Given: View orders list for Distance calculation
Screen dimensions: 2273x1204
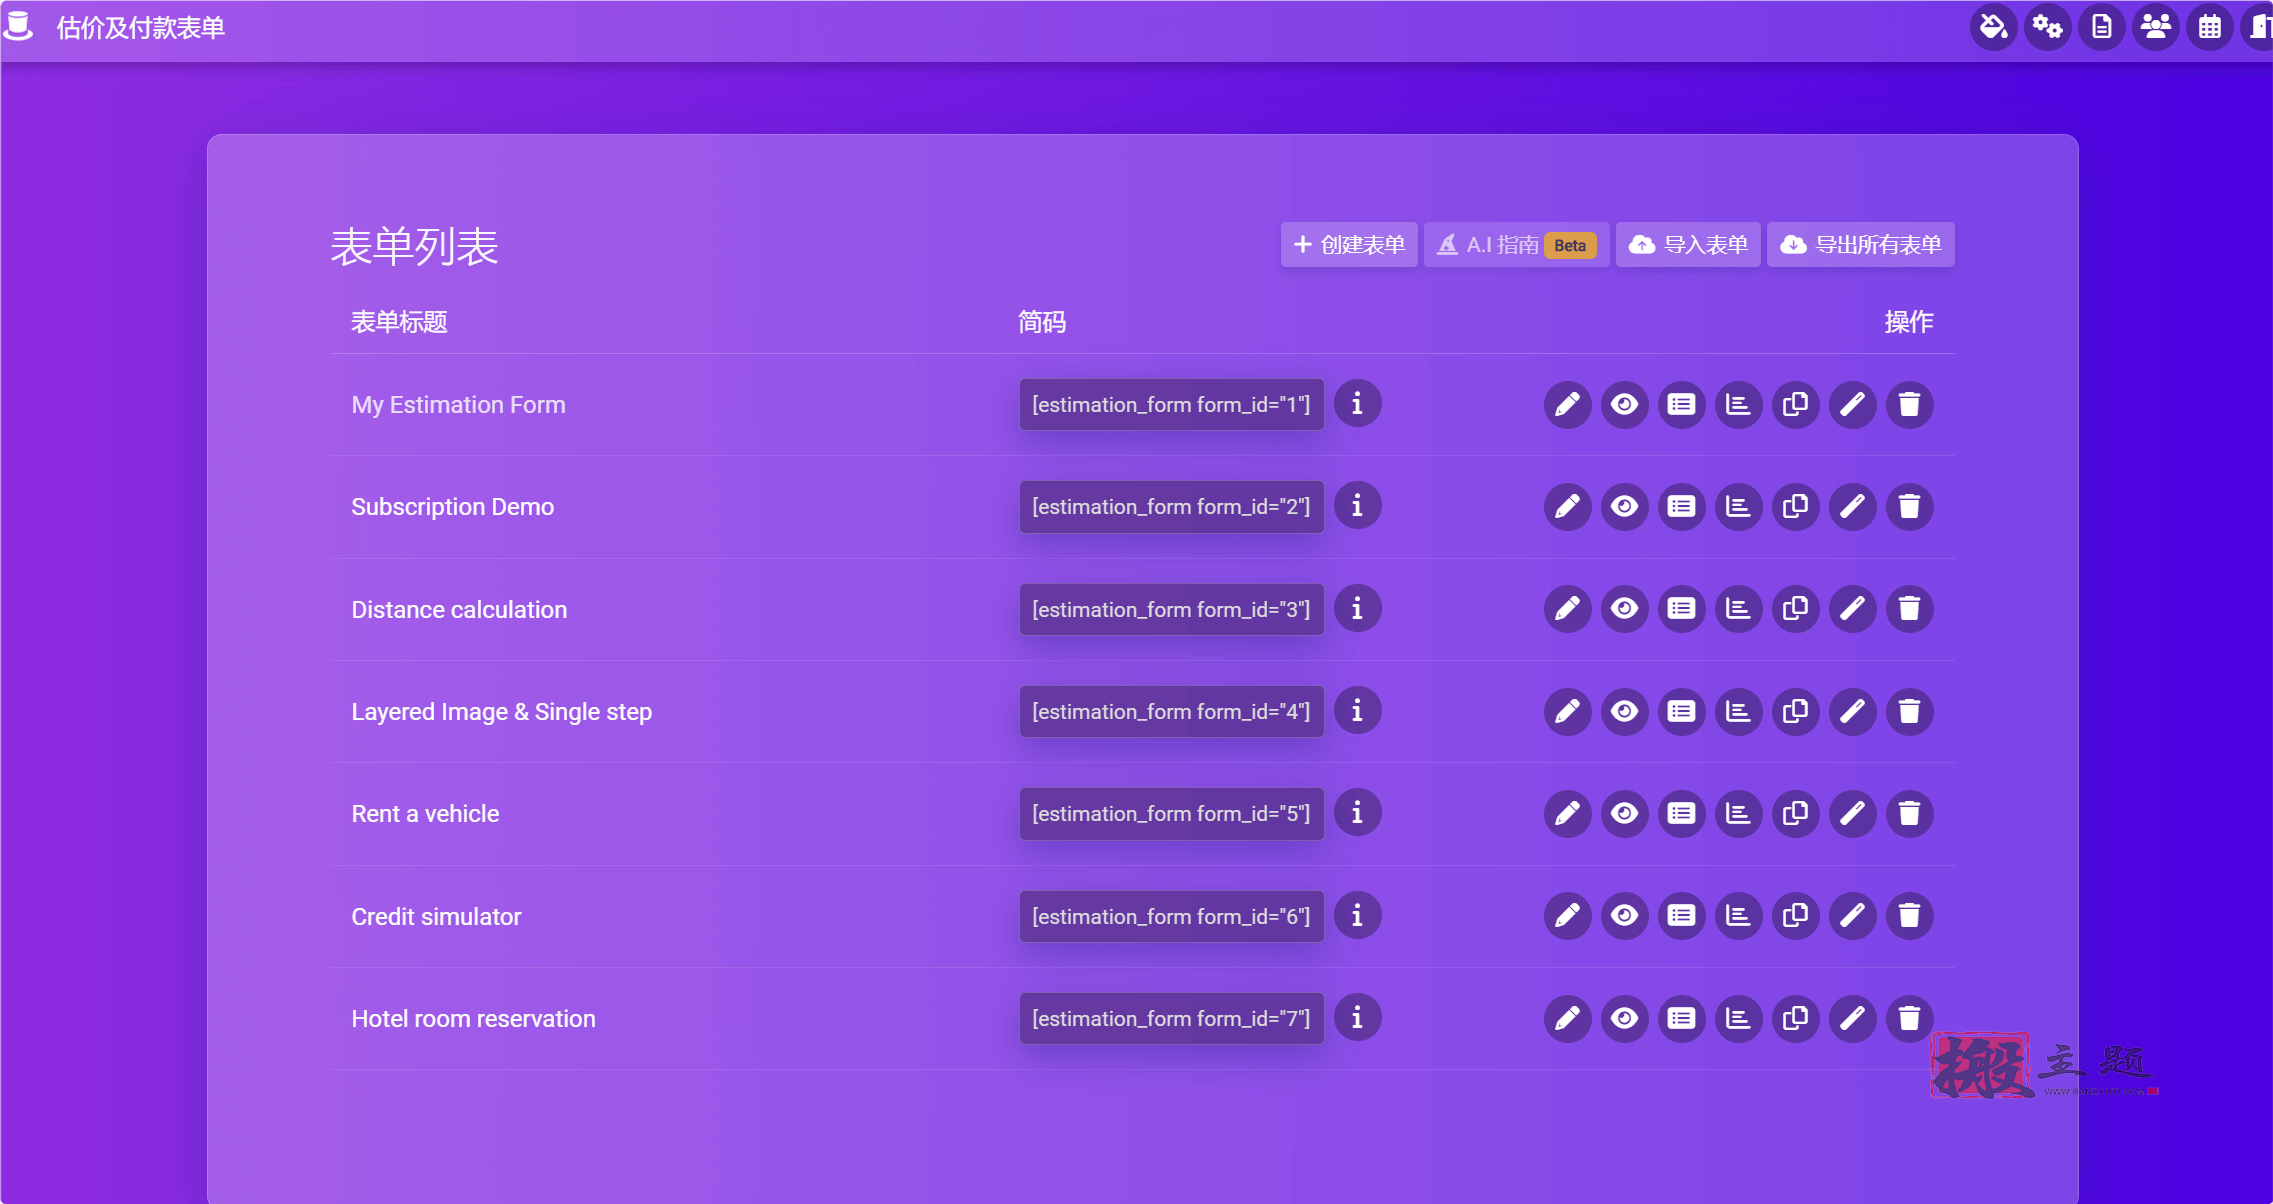Looking at the screenshot, I should pos(1681,609).
